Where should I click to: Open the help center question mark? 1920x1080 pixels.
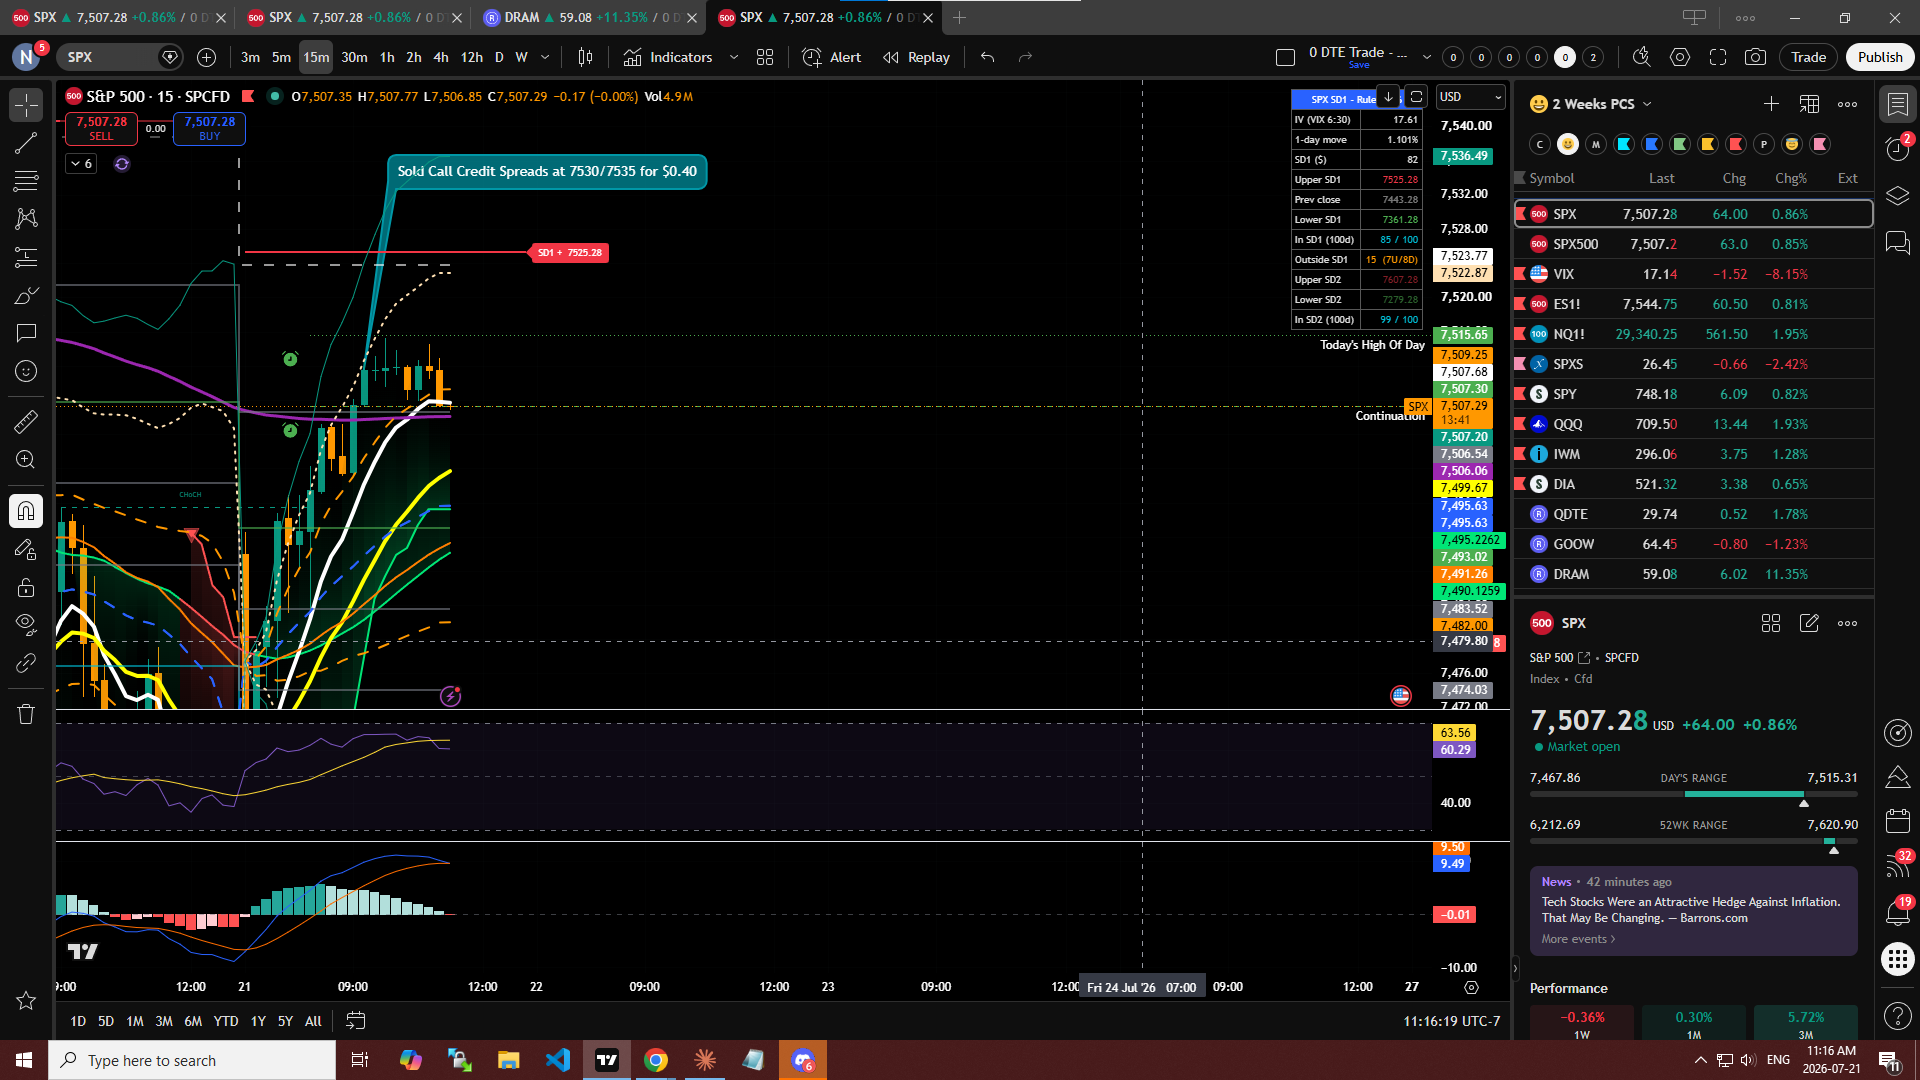tap(1897, 1016)
